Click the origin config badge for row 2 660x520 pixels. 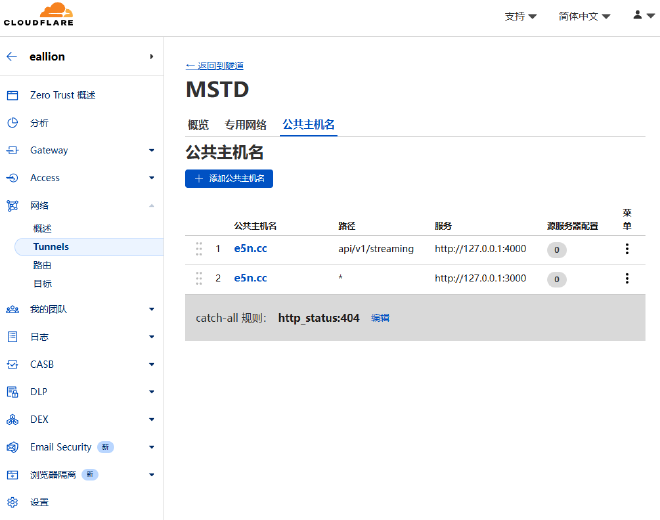tap(556, 280)
